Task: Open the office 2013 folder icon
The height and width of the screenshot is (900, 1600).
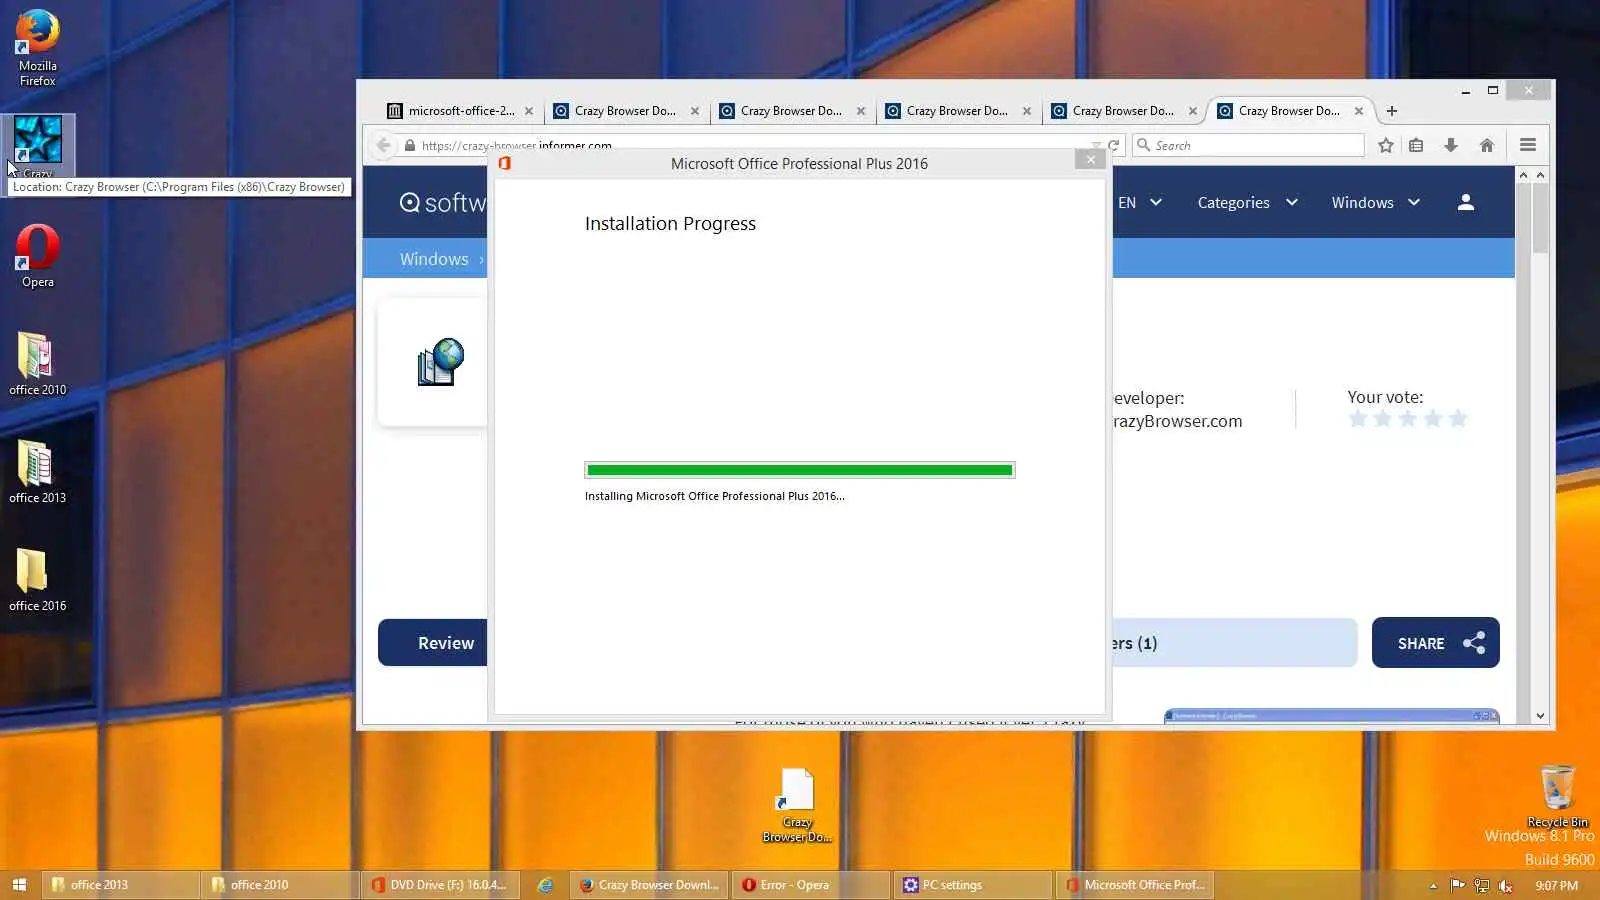Action: coord(38,472)
